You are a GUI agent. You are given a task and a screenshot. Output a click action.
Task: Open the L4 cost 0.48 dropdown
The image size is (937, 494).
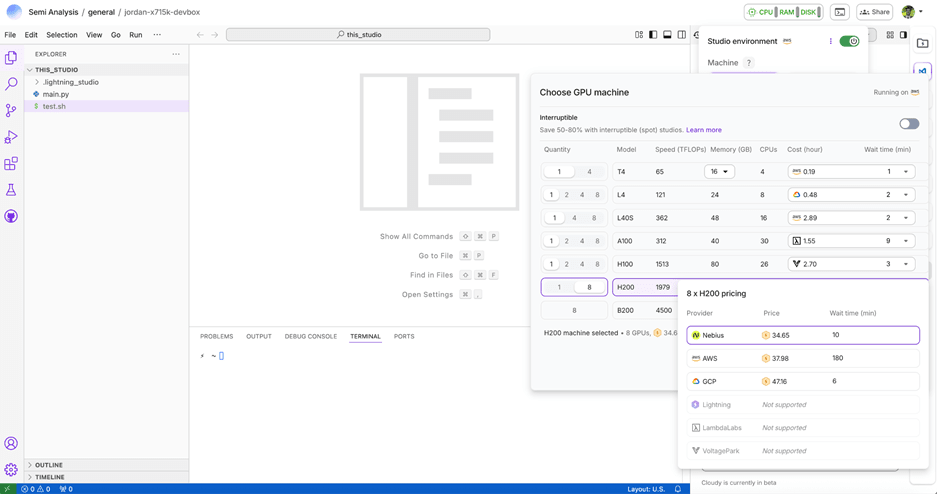point(851,195)
